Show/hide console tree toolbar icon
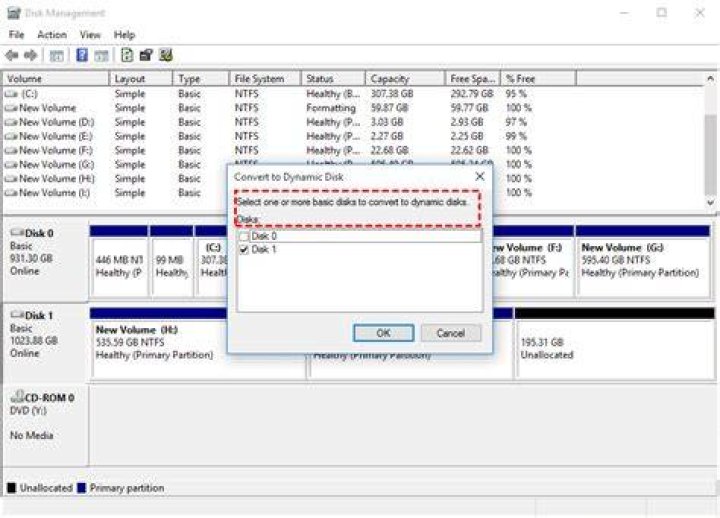The image size is (720, 518). (x=56, y=56)
